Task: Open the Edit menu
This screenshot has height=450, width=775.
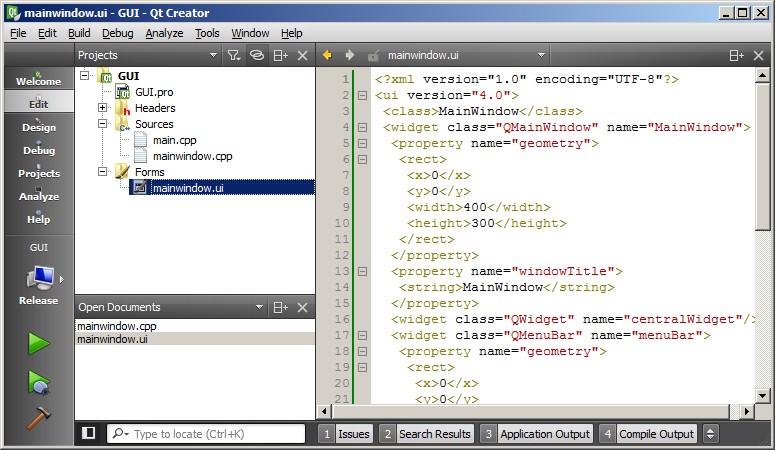Action: 47,33
